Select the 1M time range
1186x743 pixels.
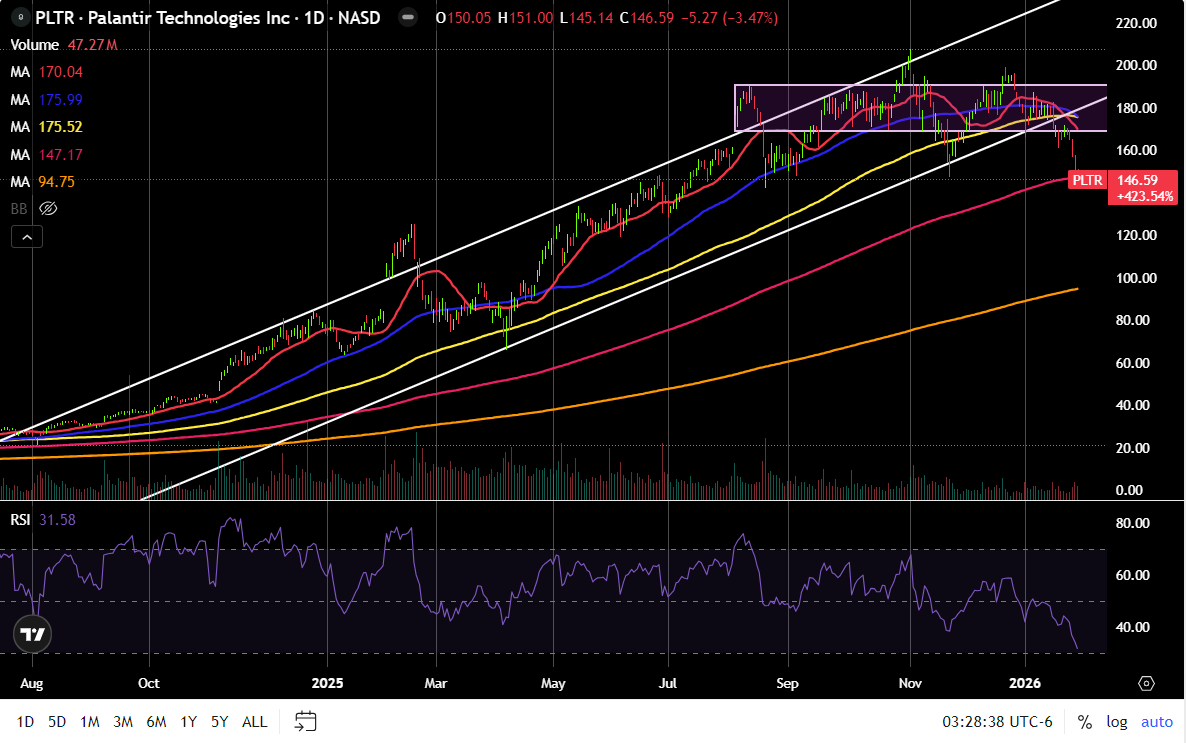tap(89, 722)
